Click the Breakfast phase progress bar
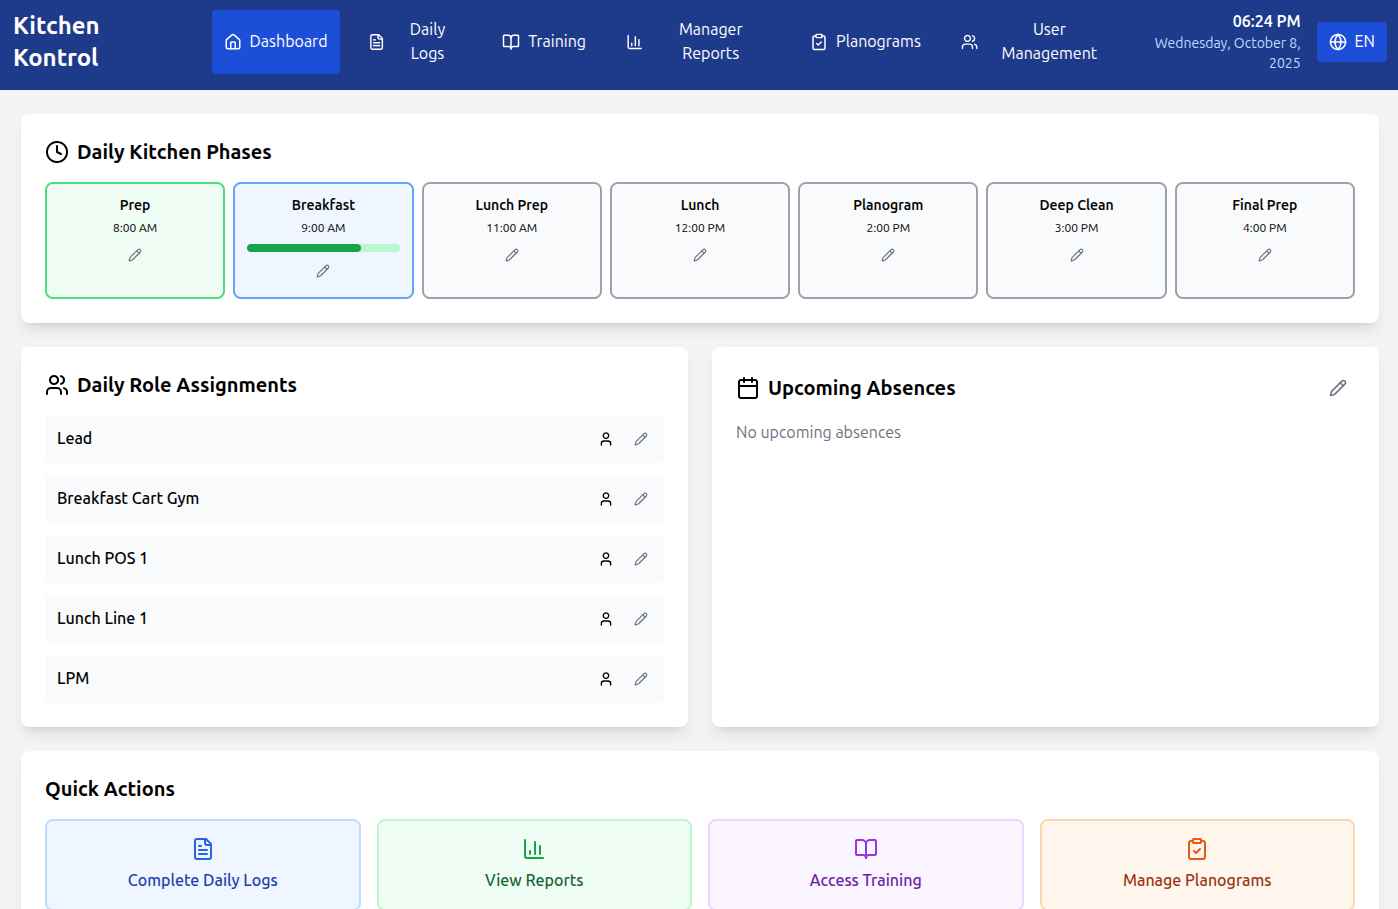Screen dimensions: 1398x909 [323, 248]
